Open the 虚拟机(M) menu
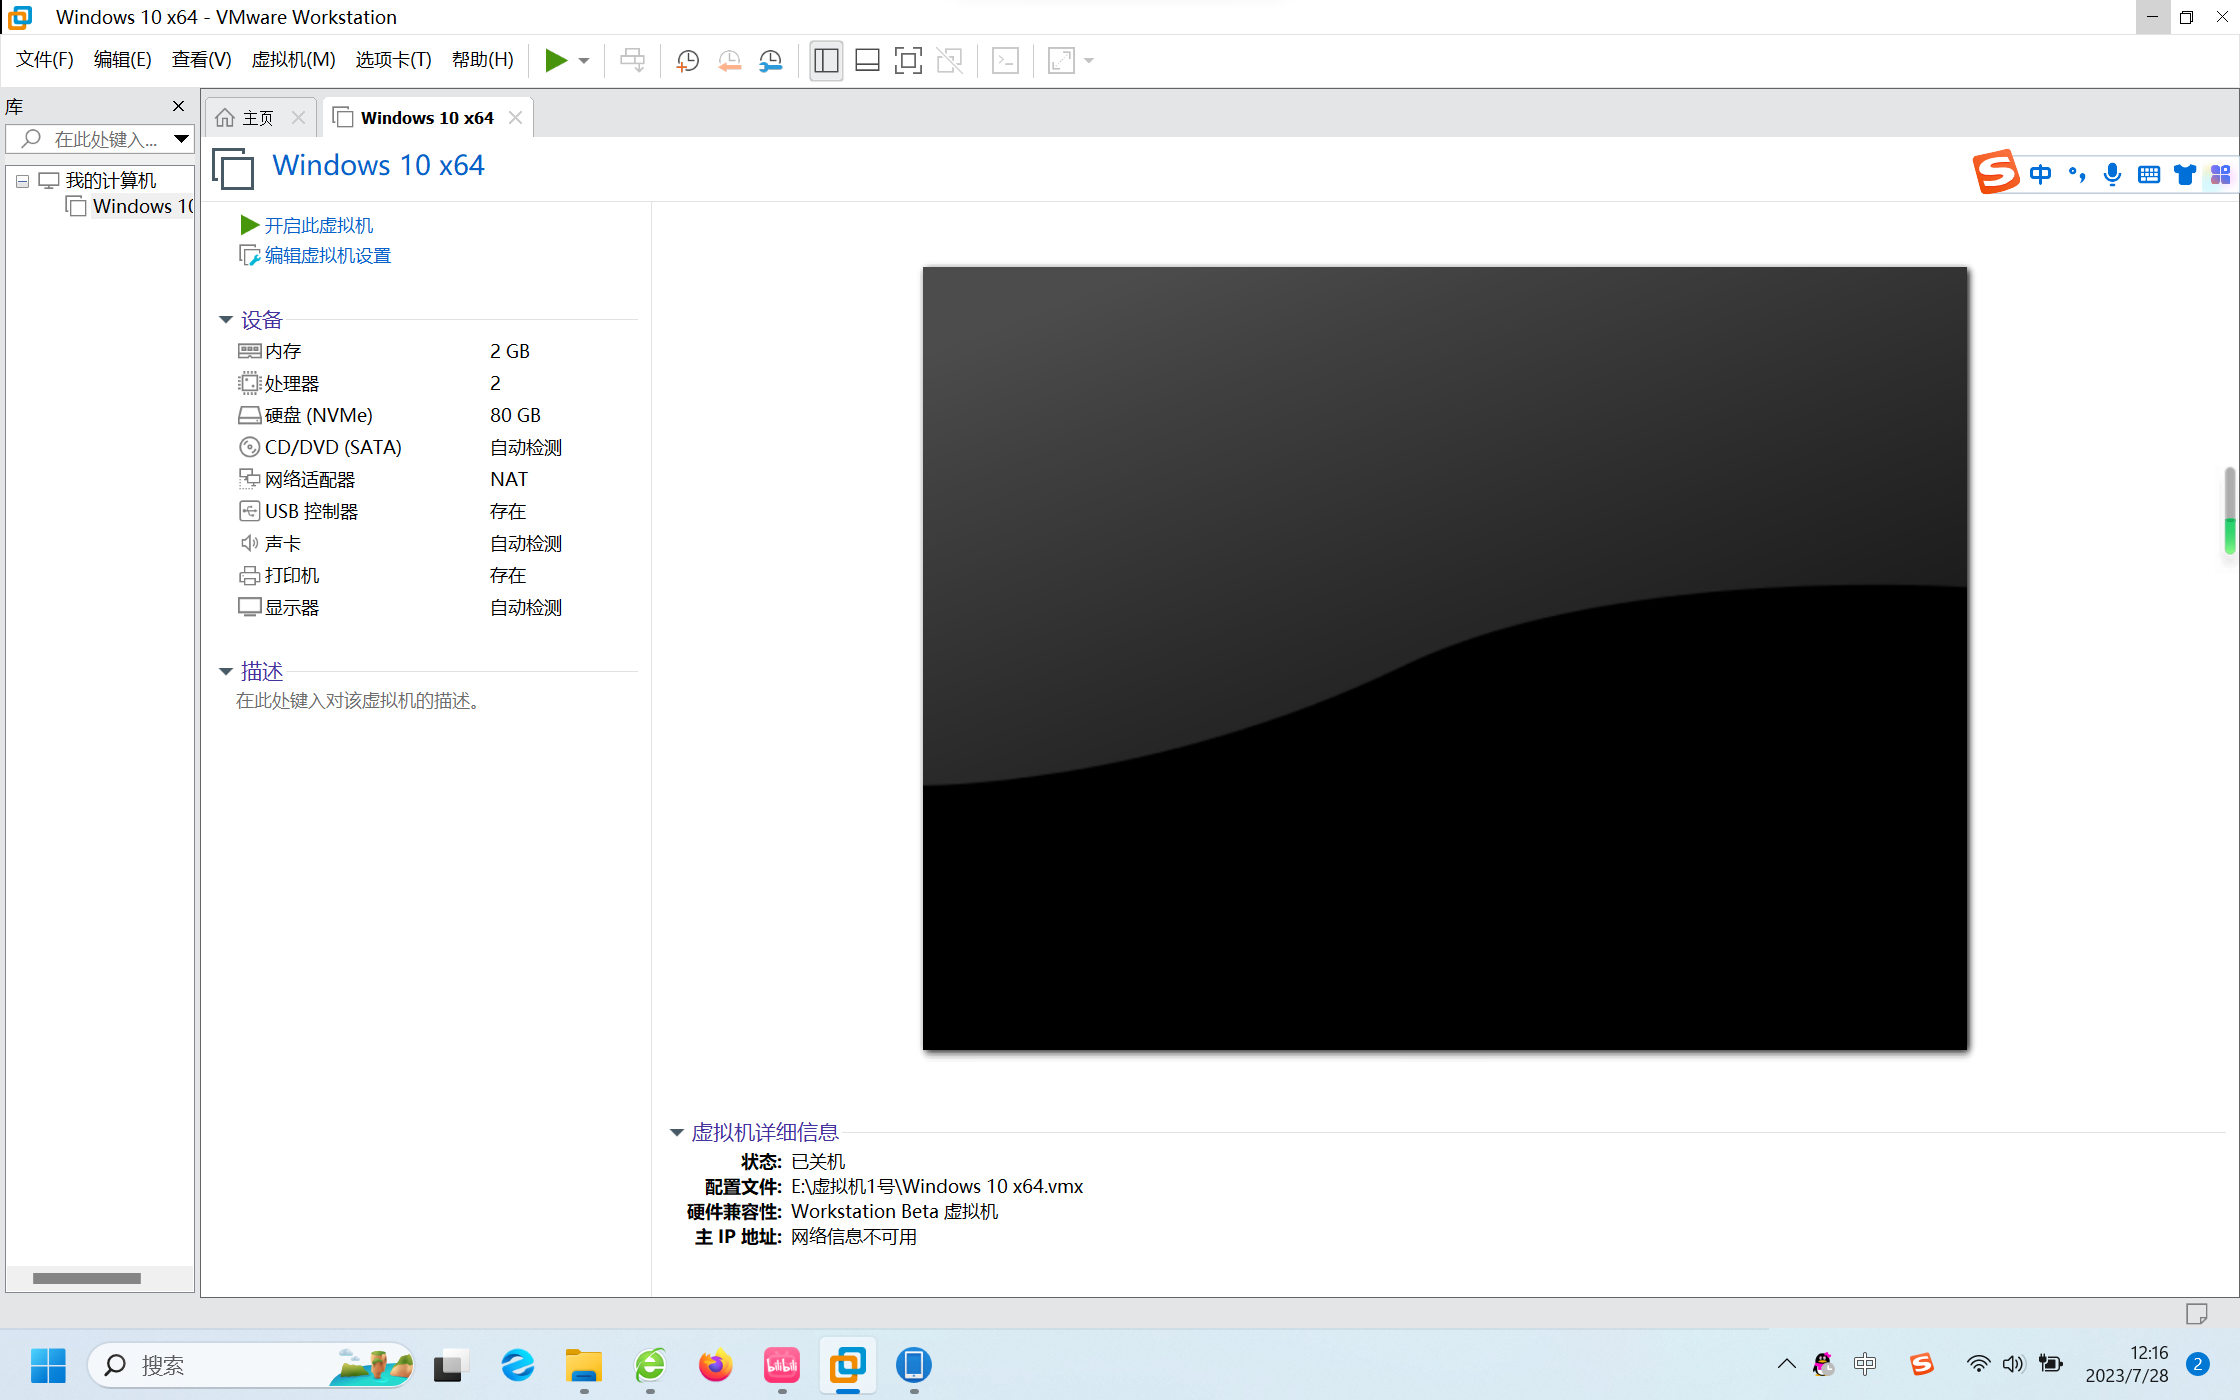The height and width of the screenshot is (1400, 2240). point(293,60)
